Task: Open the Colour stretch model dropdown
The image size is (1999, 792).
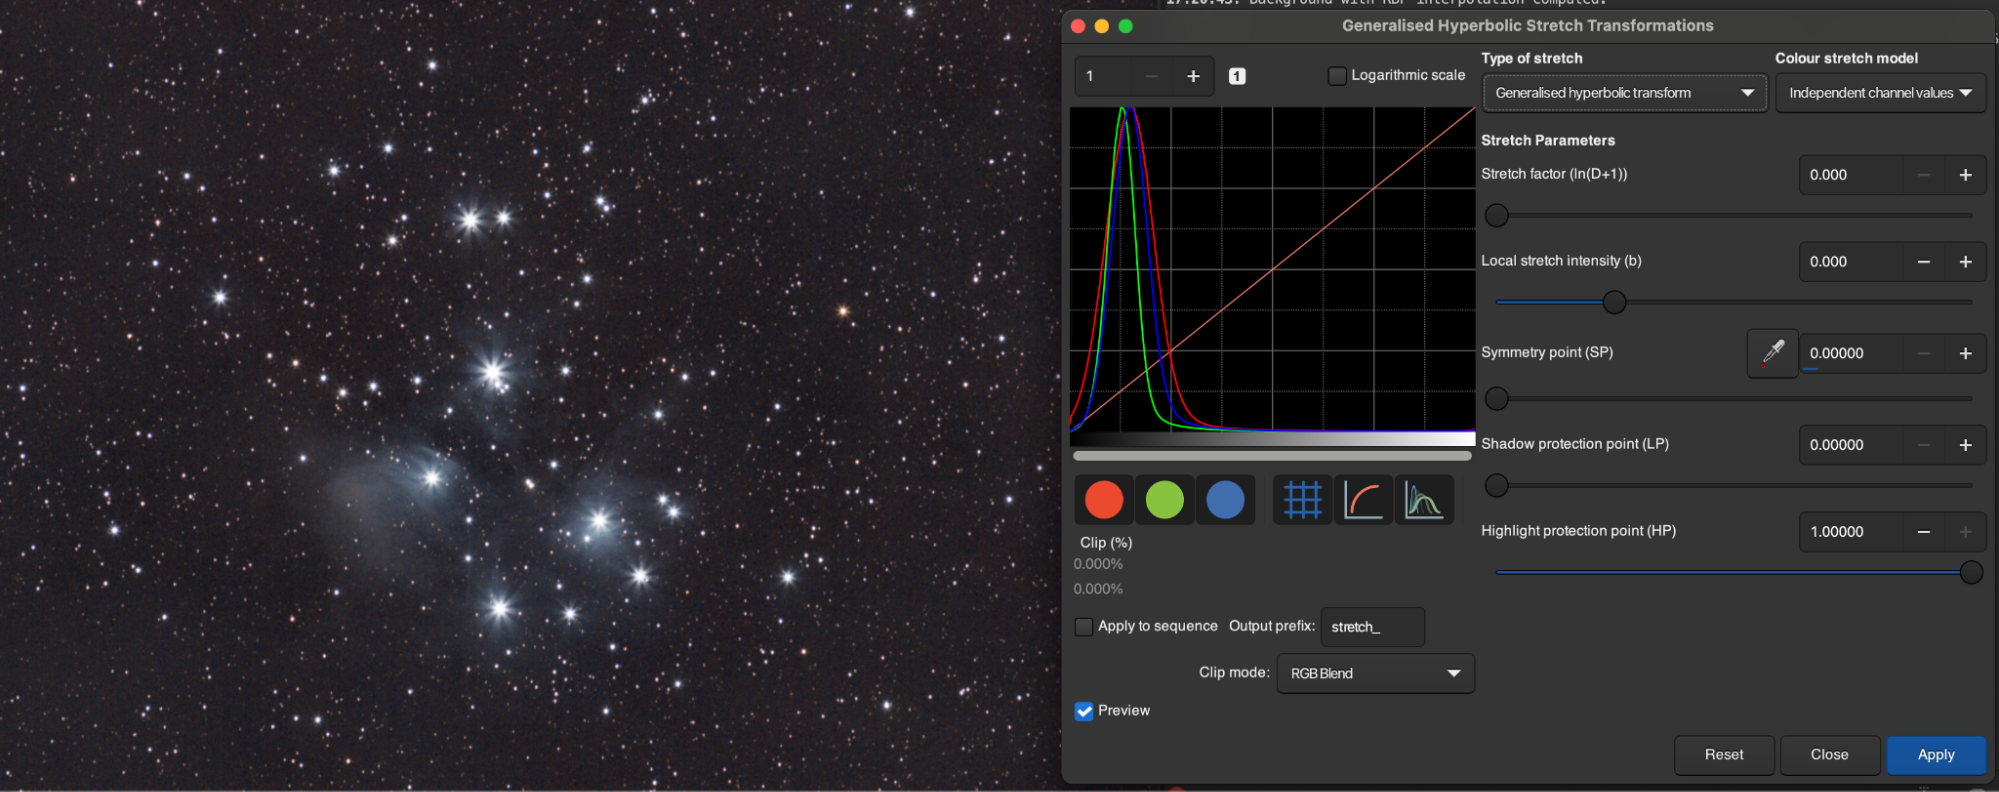Action: coord(1880,93)
